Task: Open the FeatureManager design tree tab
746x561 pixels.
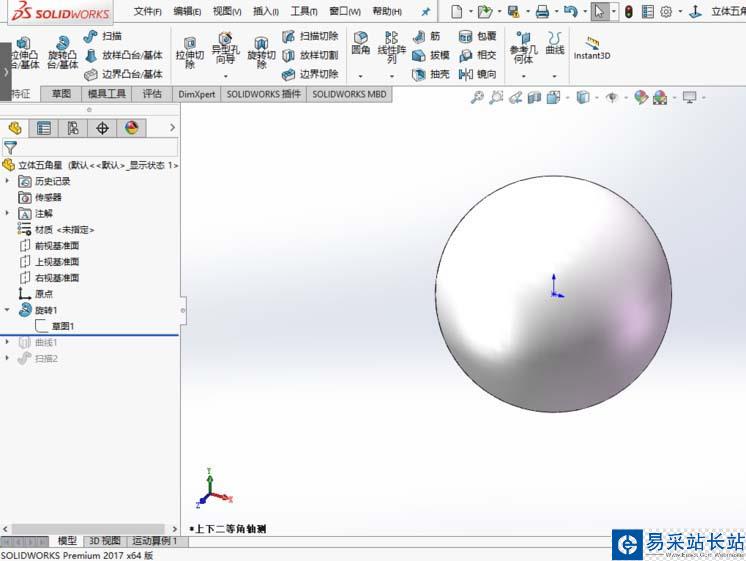Action: click(15, 128)
